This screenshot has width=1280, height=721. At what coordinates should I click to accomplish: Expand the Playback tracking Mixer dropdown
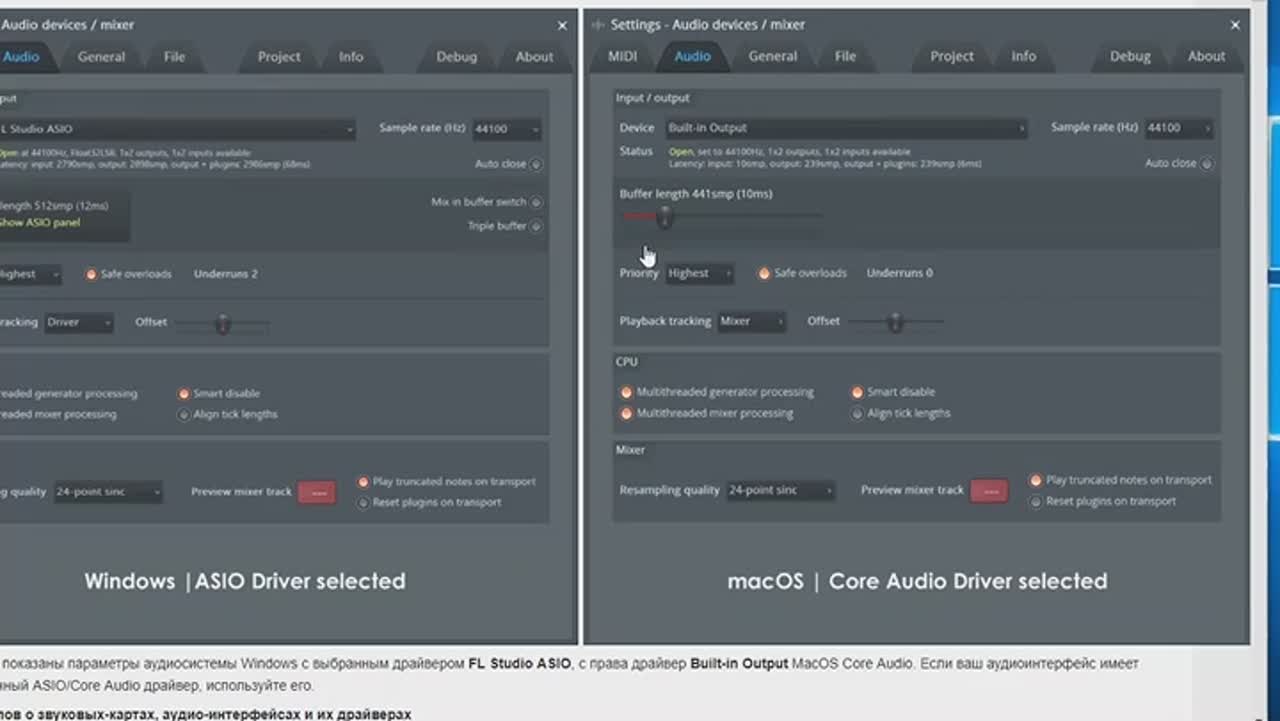[751, 322]
